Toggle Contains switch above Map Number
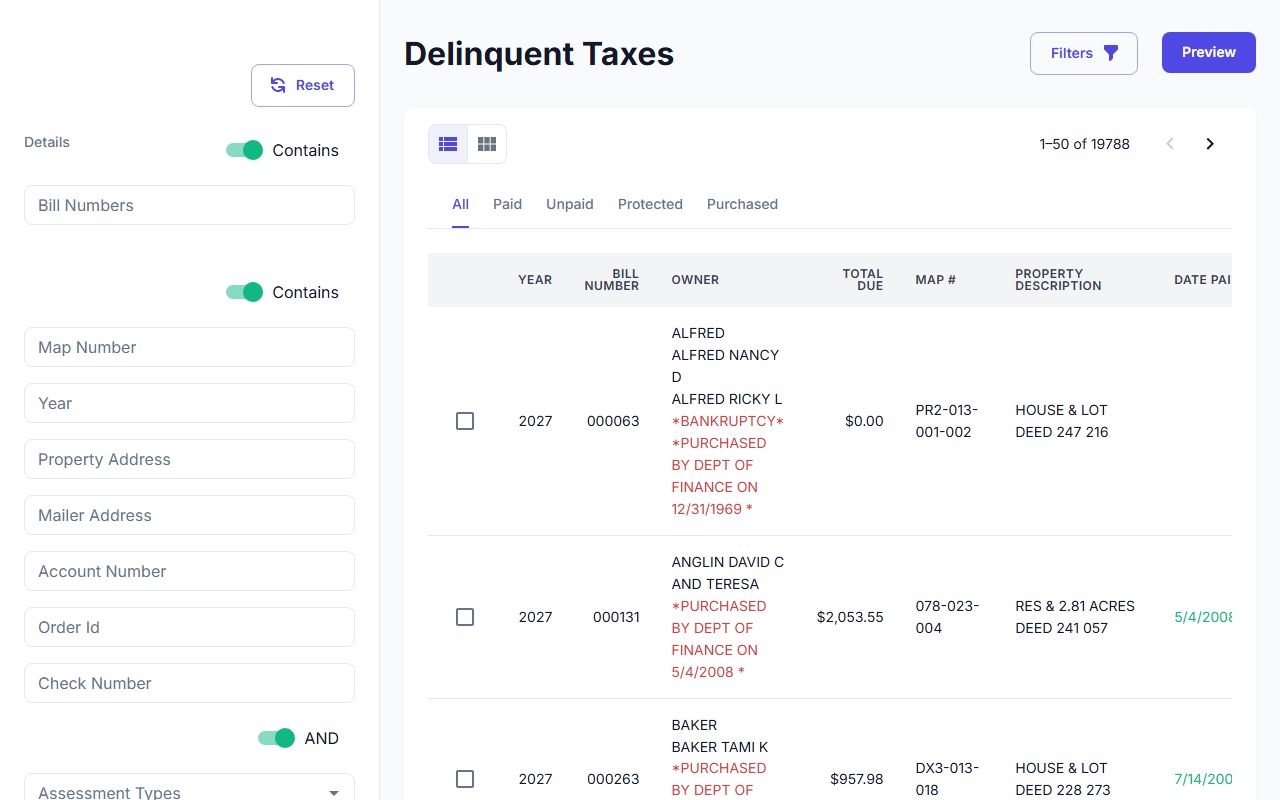 [x=244, y=292]
